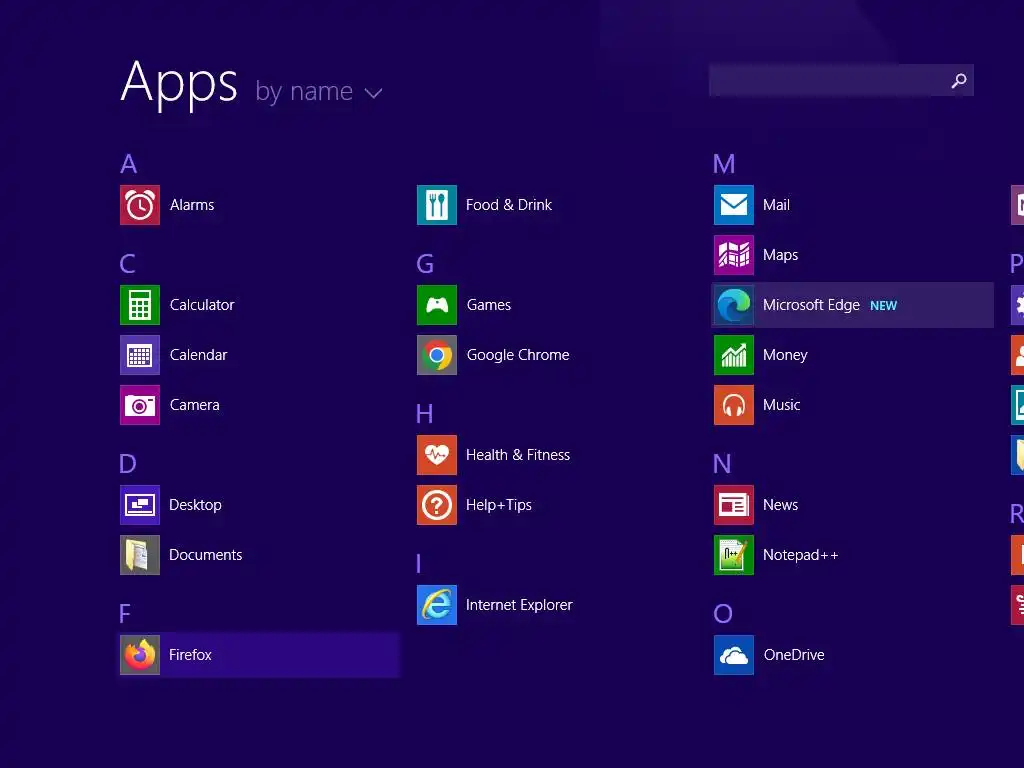Image resolution: width=1024 pixels, height=768 pixels.
Task: Click the "Firefox" text label
Action: point(190,655)
